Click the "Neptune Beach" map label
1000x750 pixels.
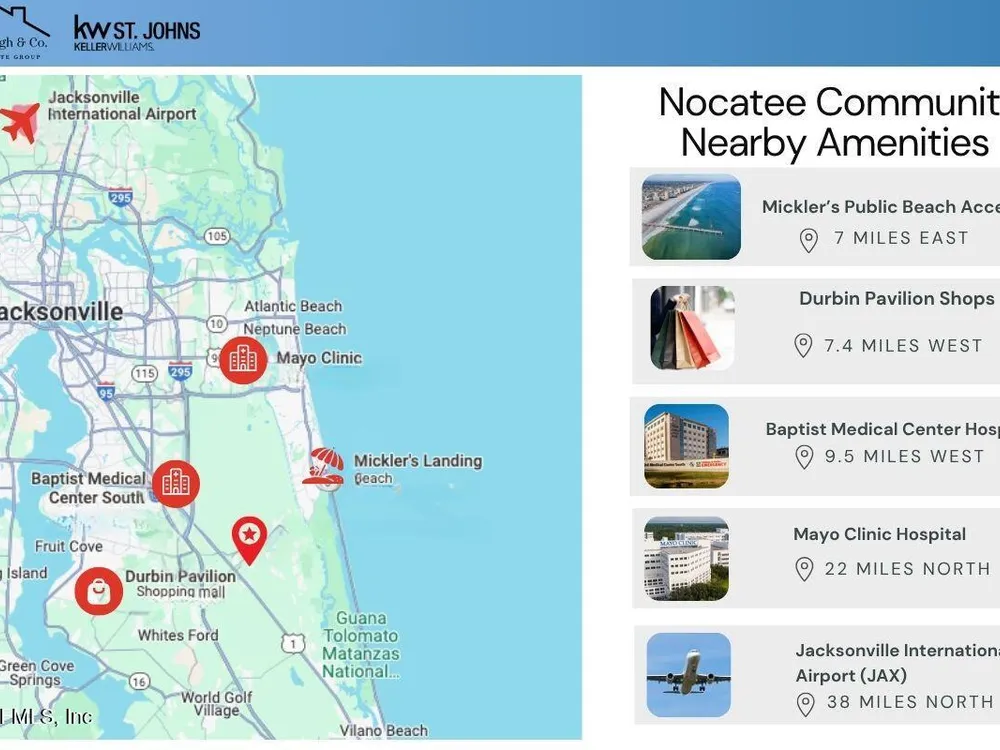(x=295, y=329)
